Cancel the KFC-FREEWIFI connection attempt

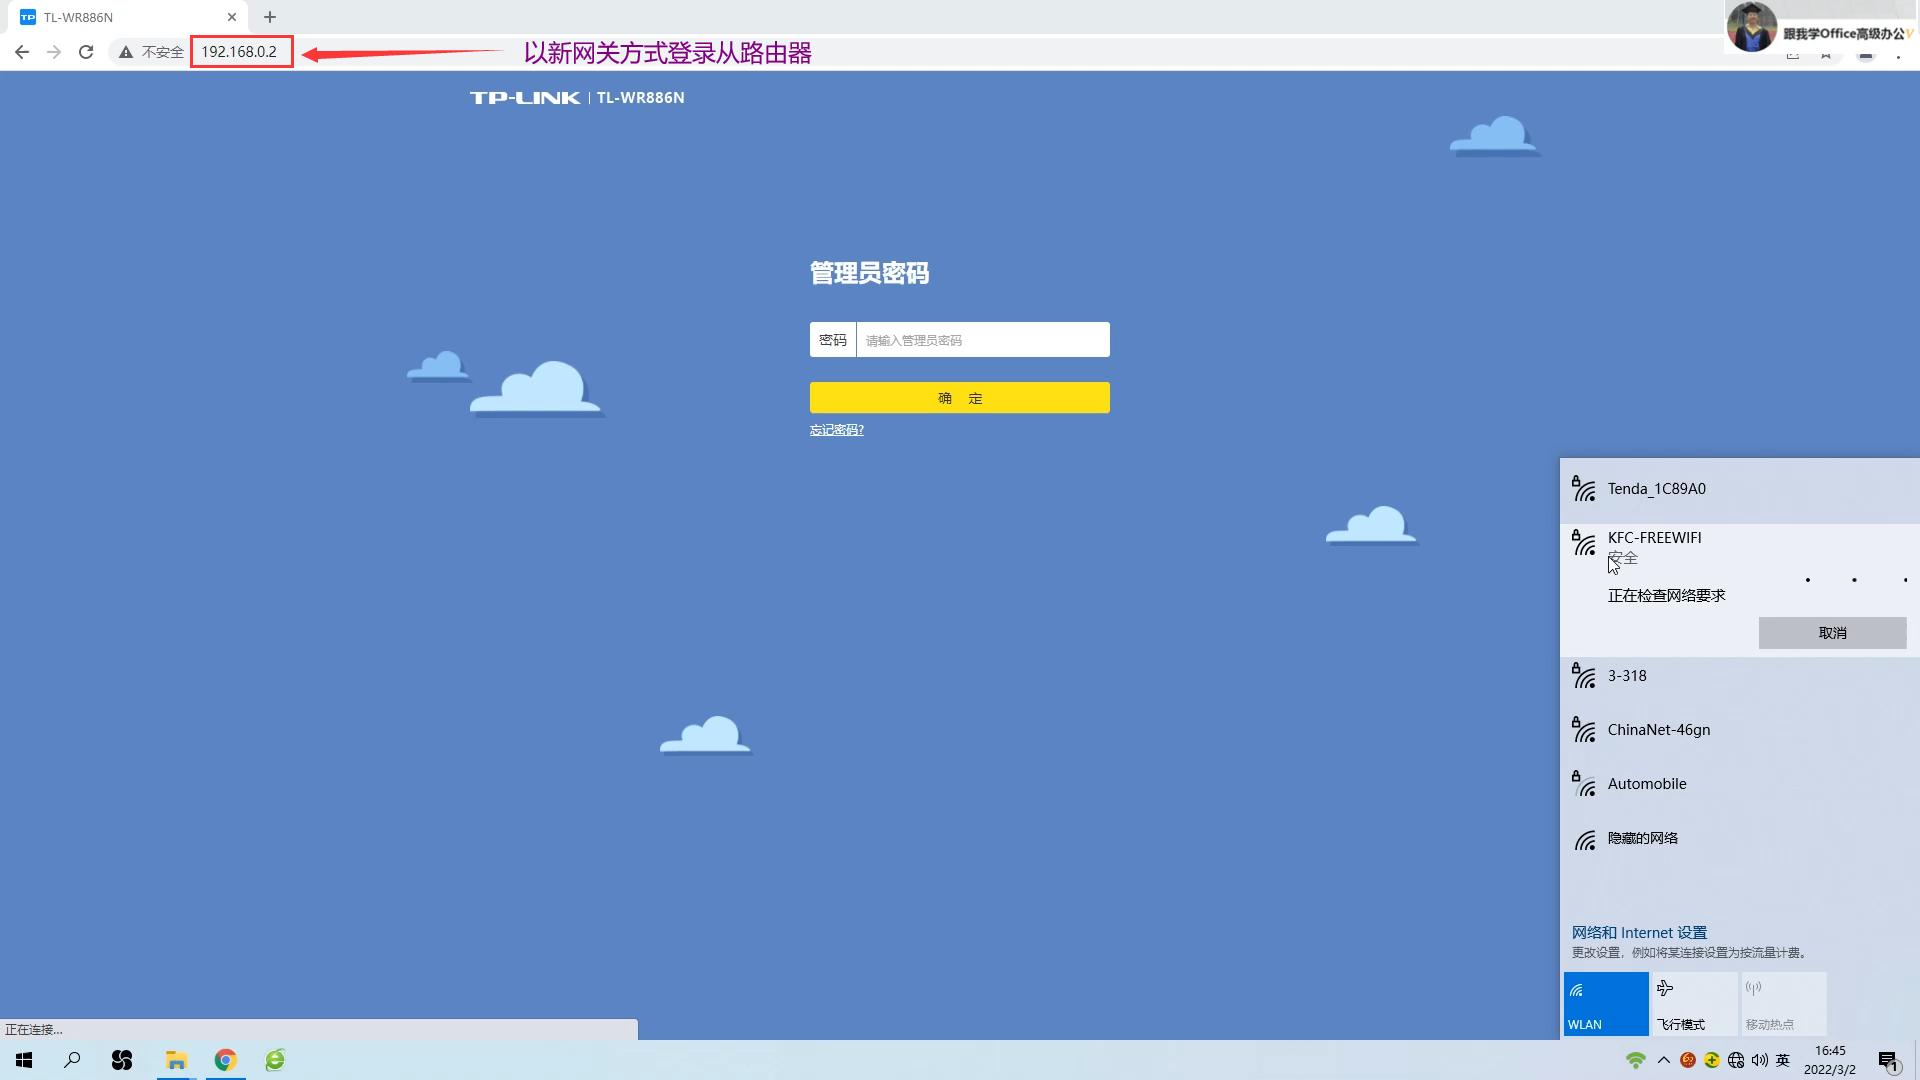click(1832, 633)
